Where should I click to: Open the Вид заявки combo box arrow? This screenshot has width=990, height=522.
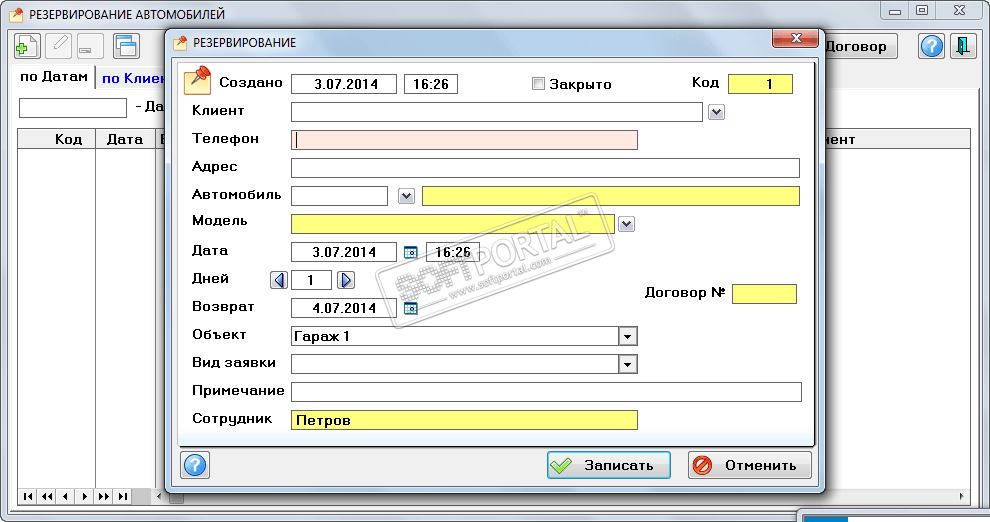coord(627,364)
